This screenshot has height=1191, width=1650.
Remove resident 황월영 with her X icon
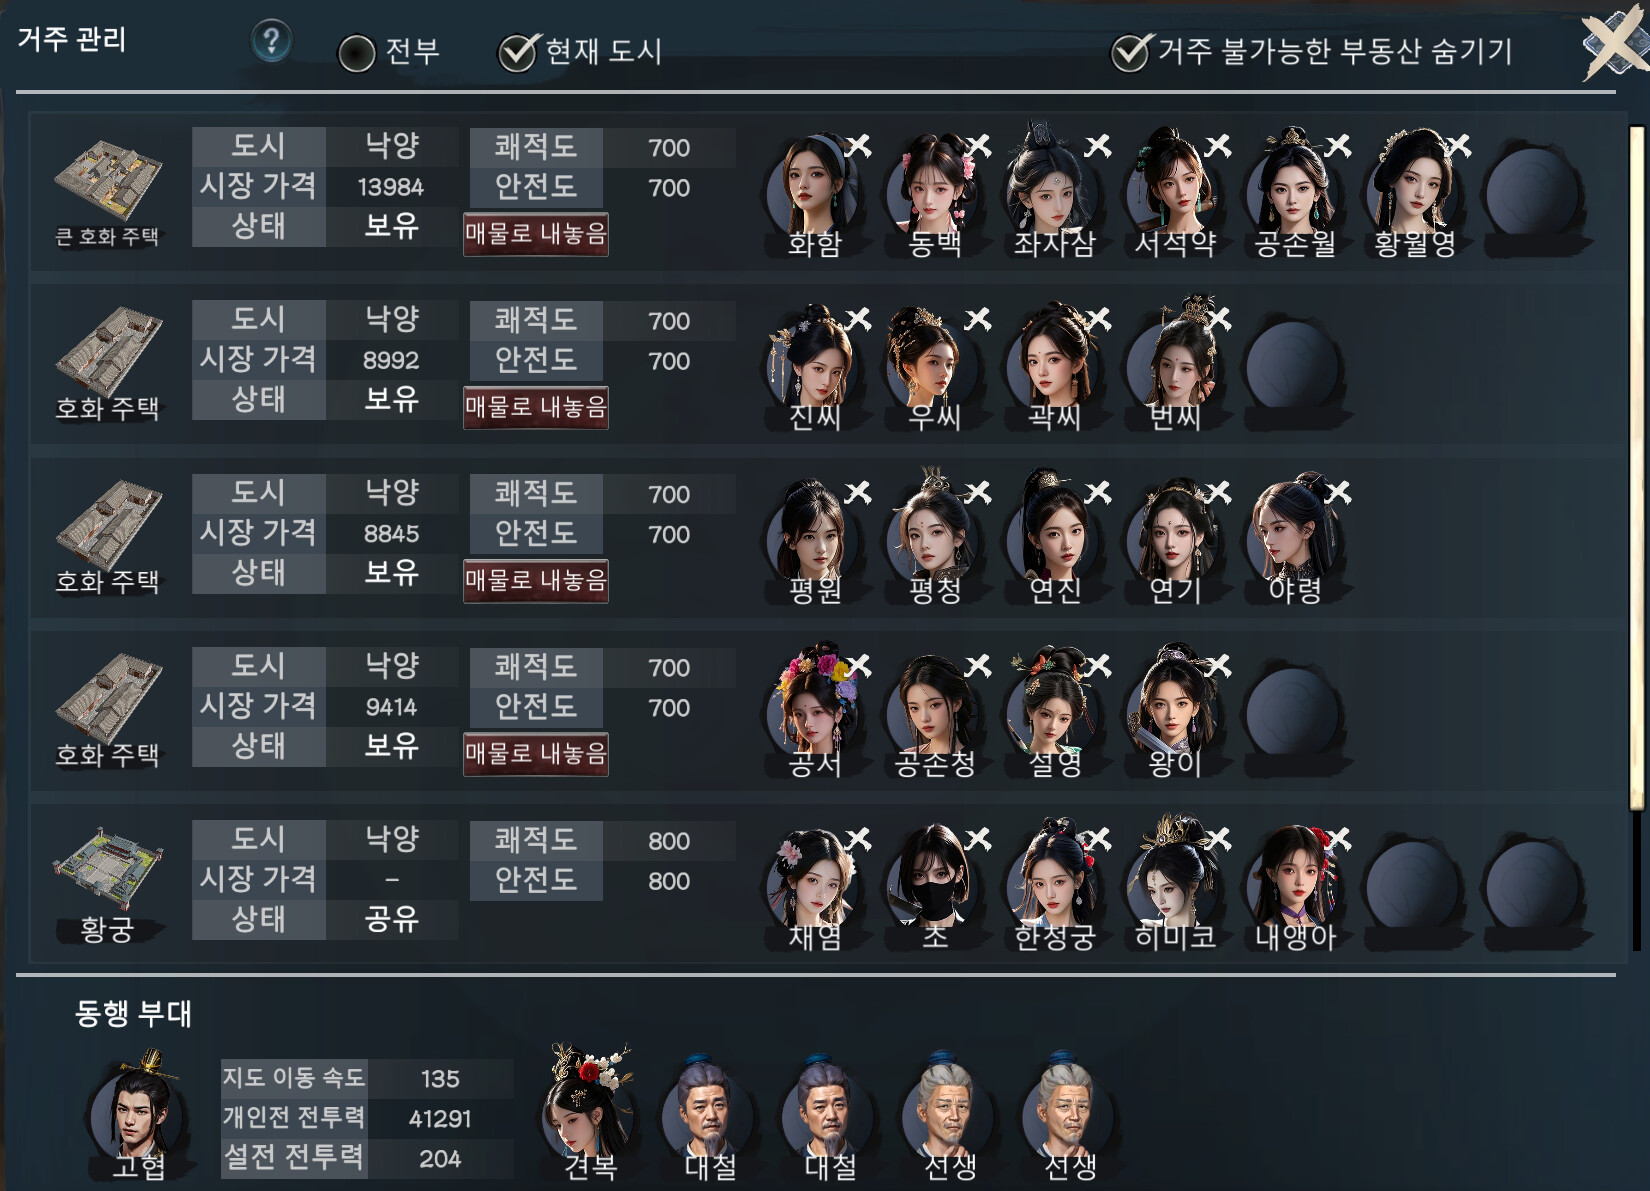click(1458, 147)
